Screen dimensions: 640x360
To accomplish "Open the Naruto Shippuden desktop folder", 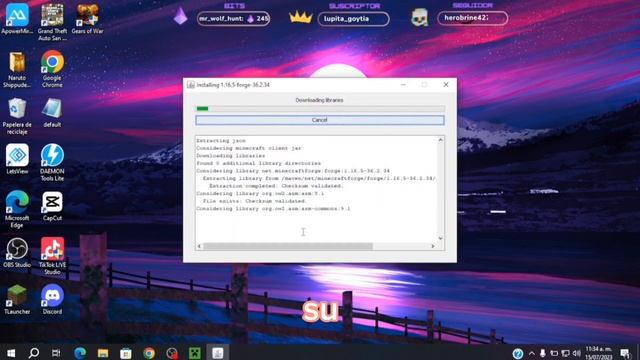I will point(17,70).
